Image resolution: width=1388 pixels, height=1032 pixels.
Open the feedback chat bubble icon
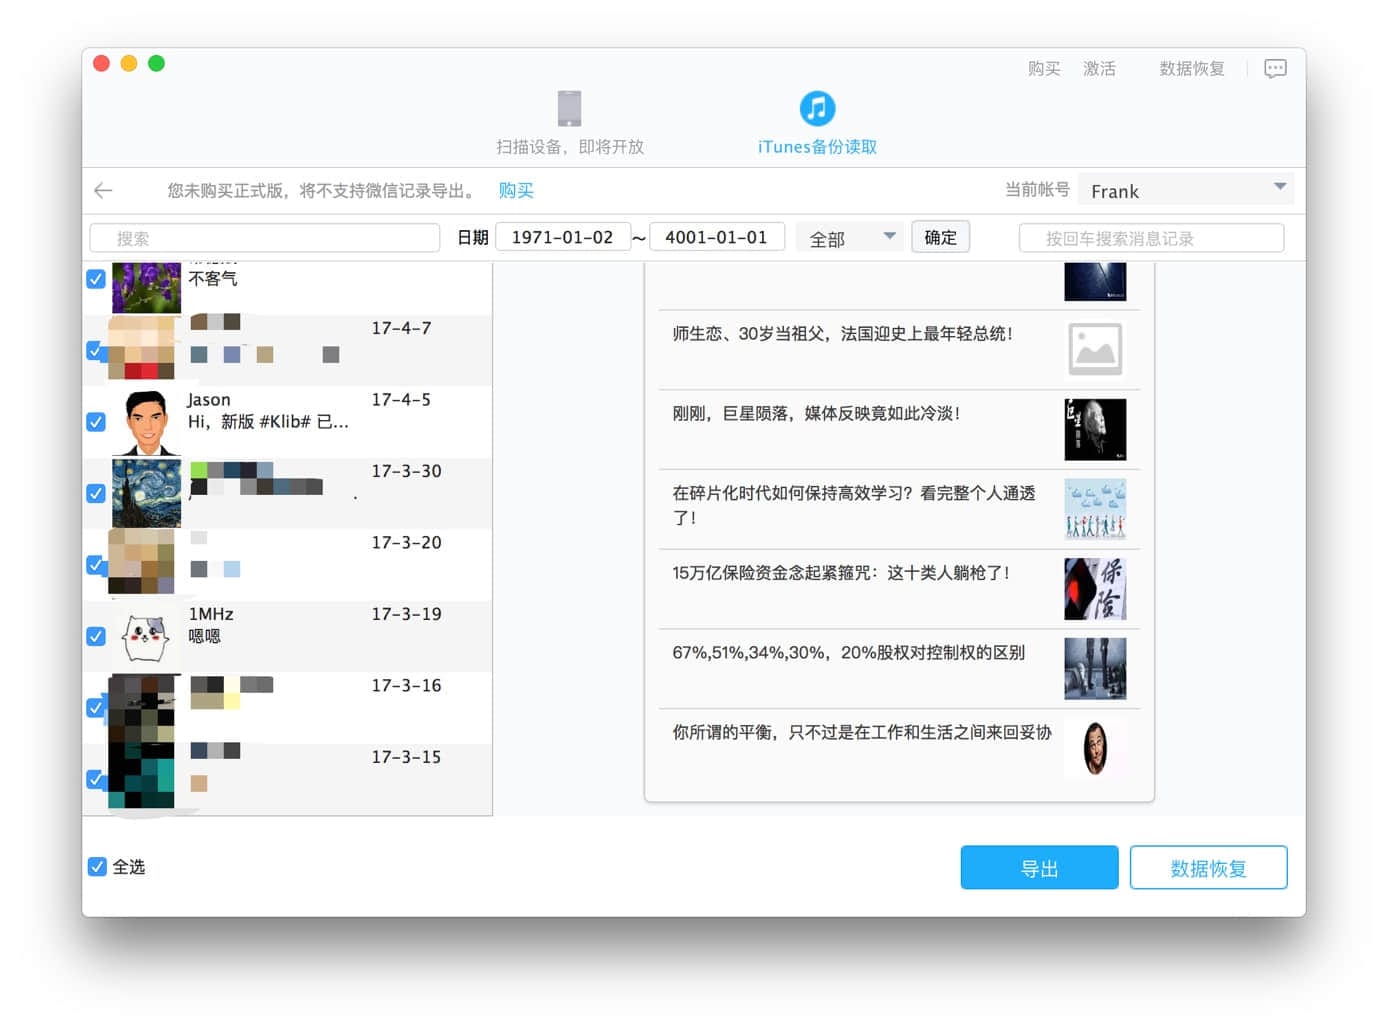point(1275,69)
